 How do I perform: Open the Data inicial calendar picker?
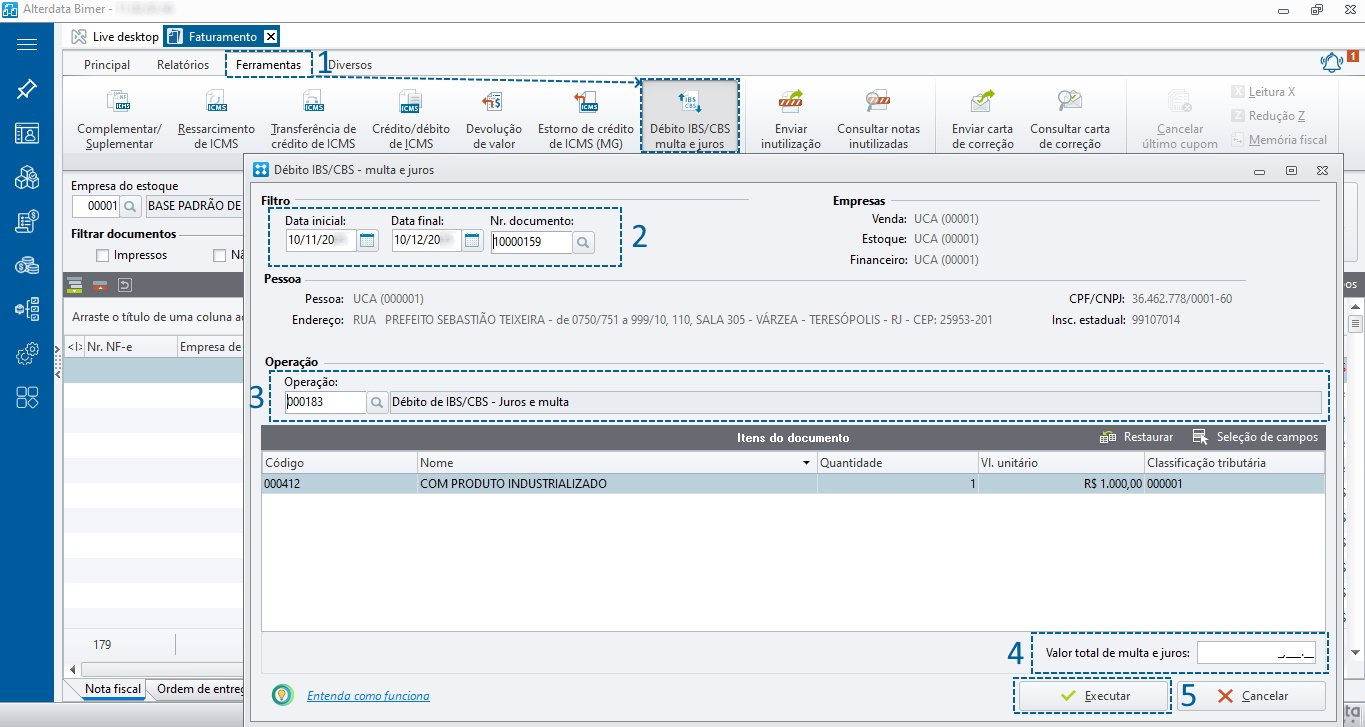click(367, 240)
